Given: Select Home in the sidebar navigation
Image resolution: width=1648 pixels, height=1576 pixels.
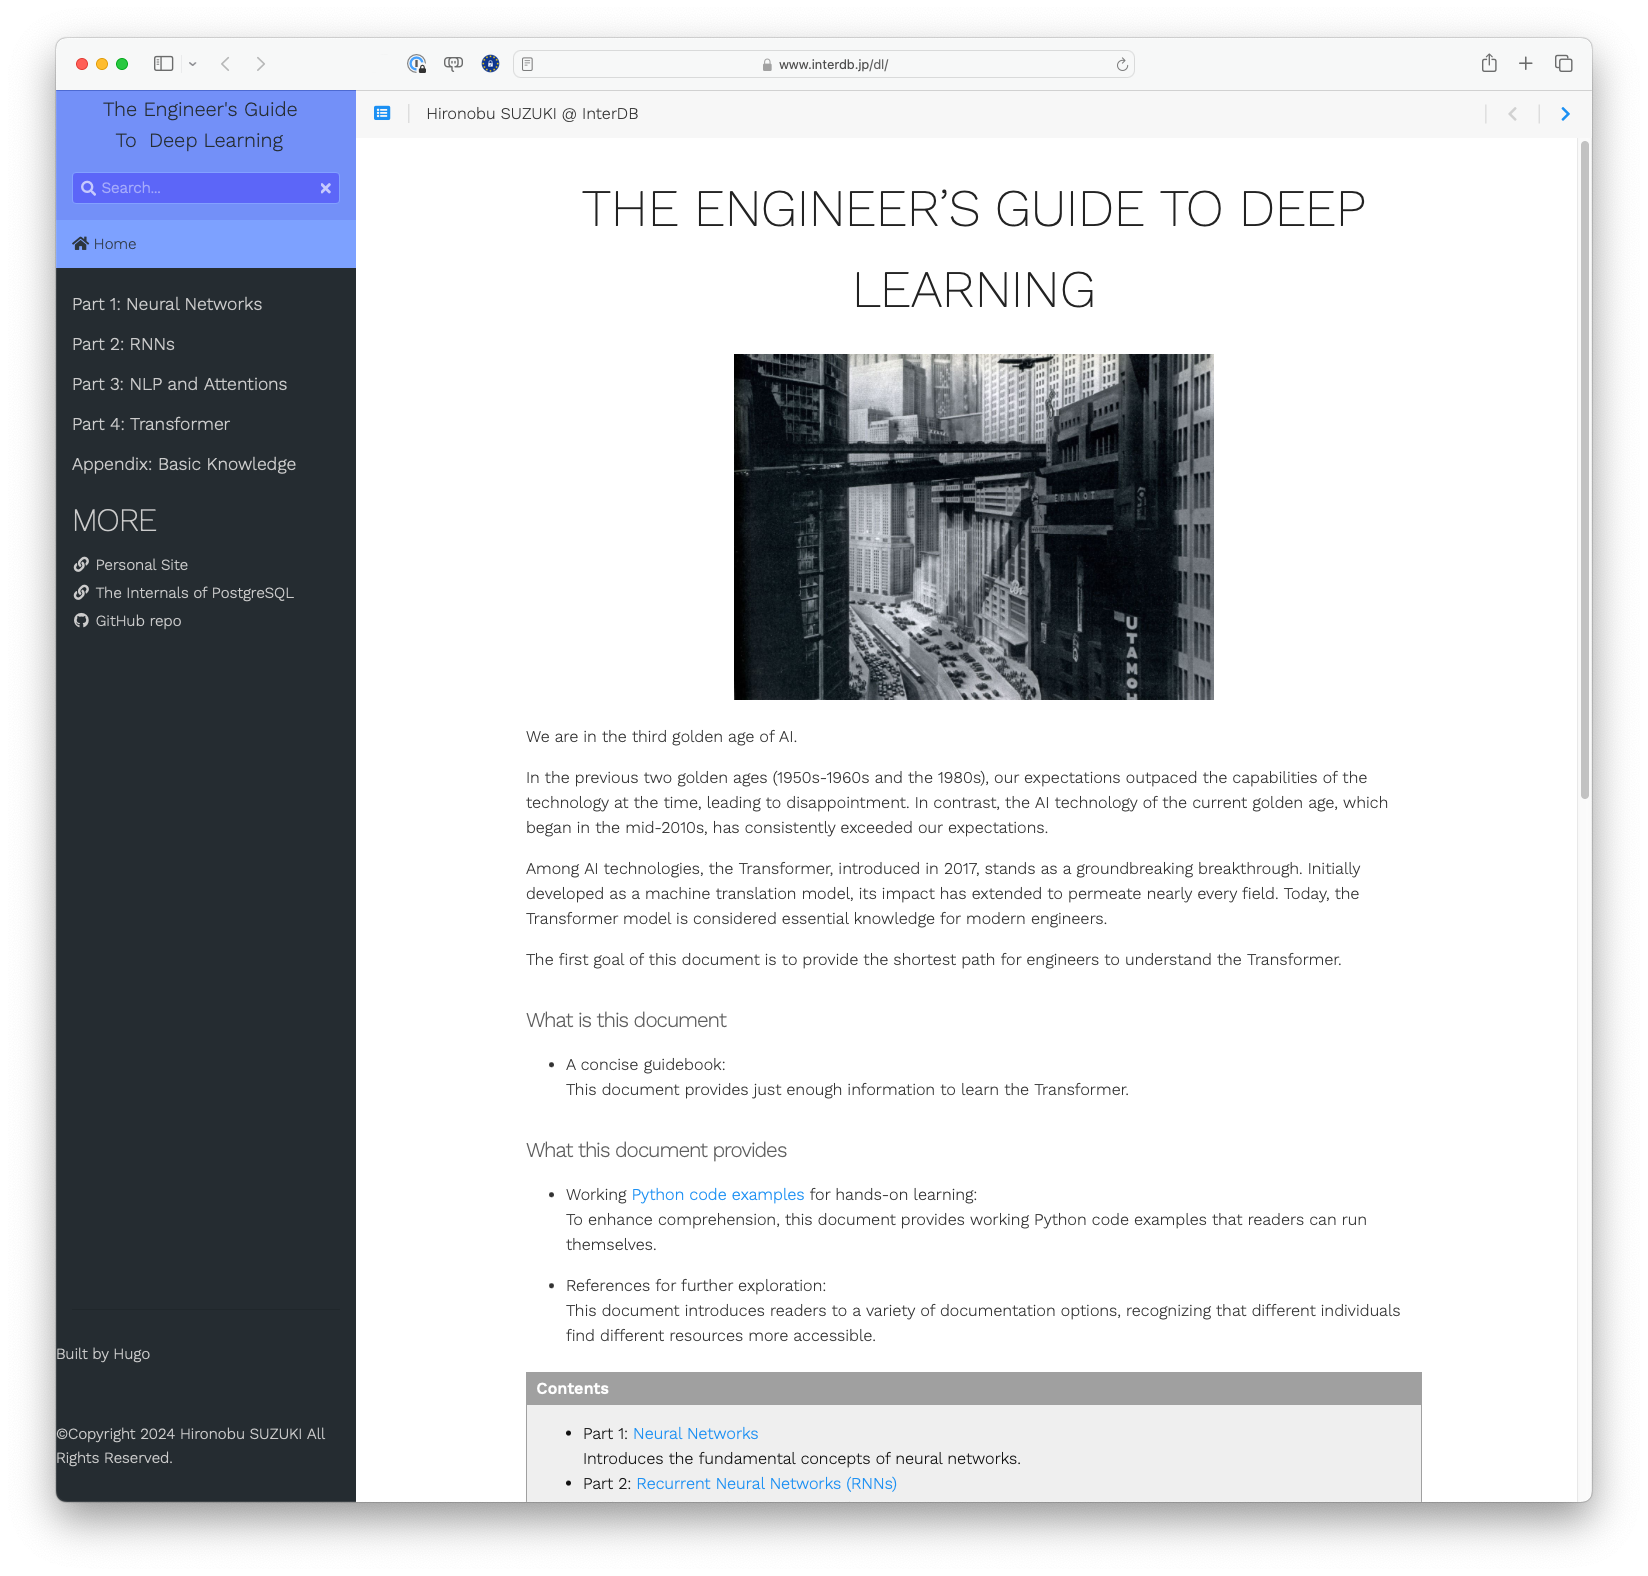Looking at the screenshot, I should 113,243.
